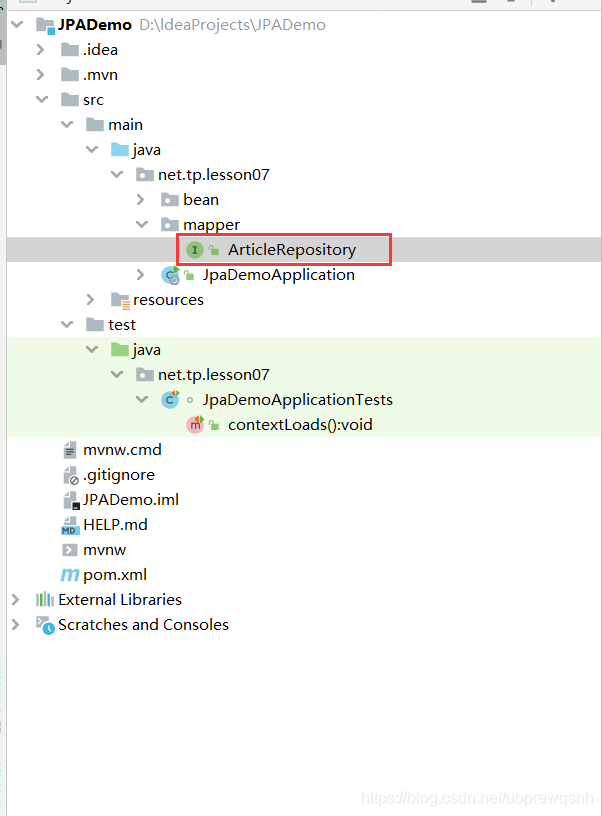Select the JPADemo.iml file
602x816 pixels.
pos(131,500)
